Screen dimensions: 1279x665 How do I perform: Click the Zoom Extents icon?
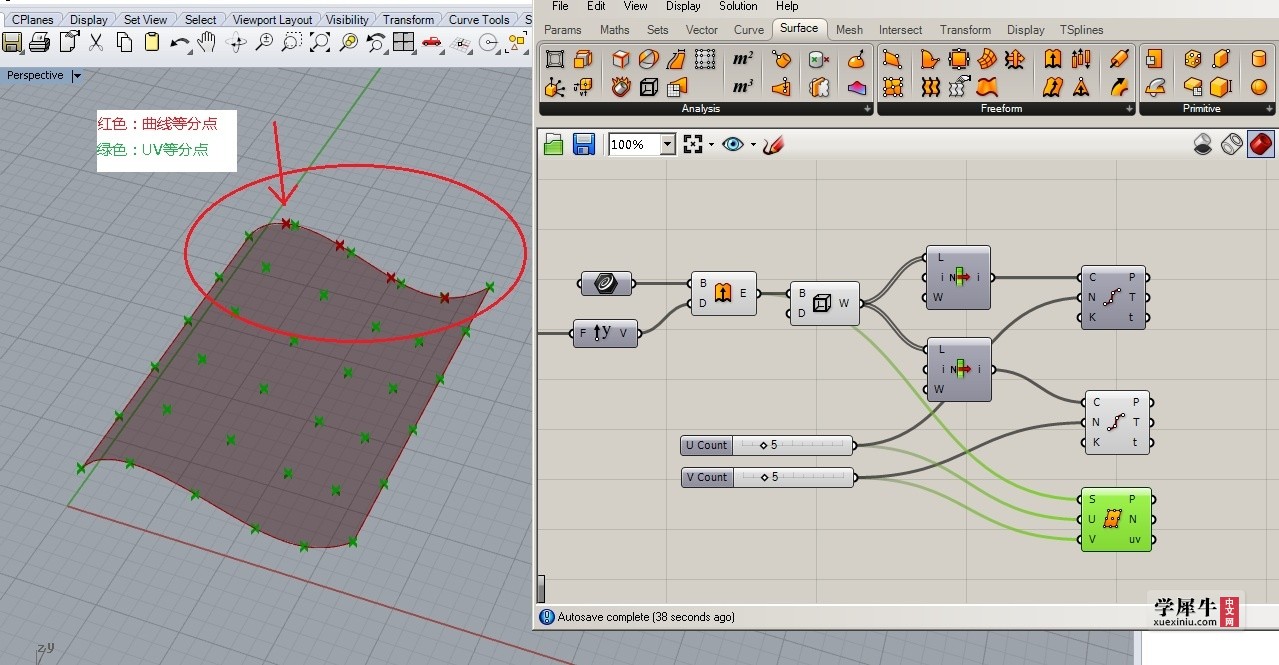[x=320, y=42]
